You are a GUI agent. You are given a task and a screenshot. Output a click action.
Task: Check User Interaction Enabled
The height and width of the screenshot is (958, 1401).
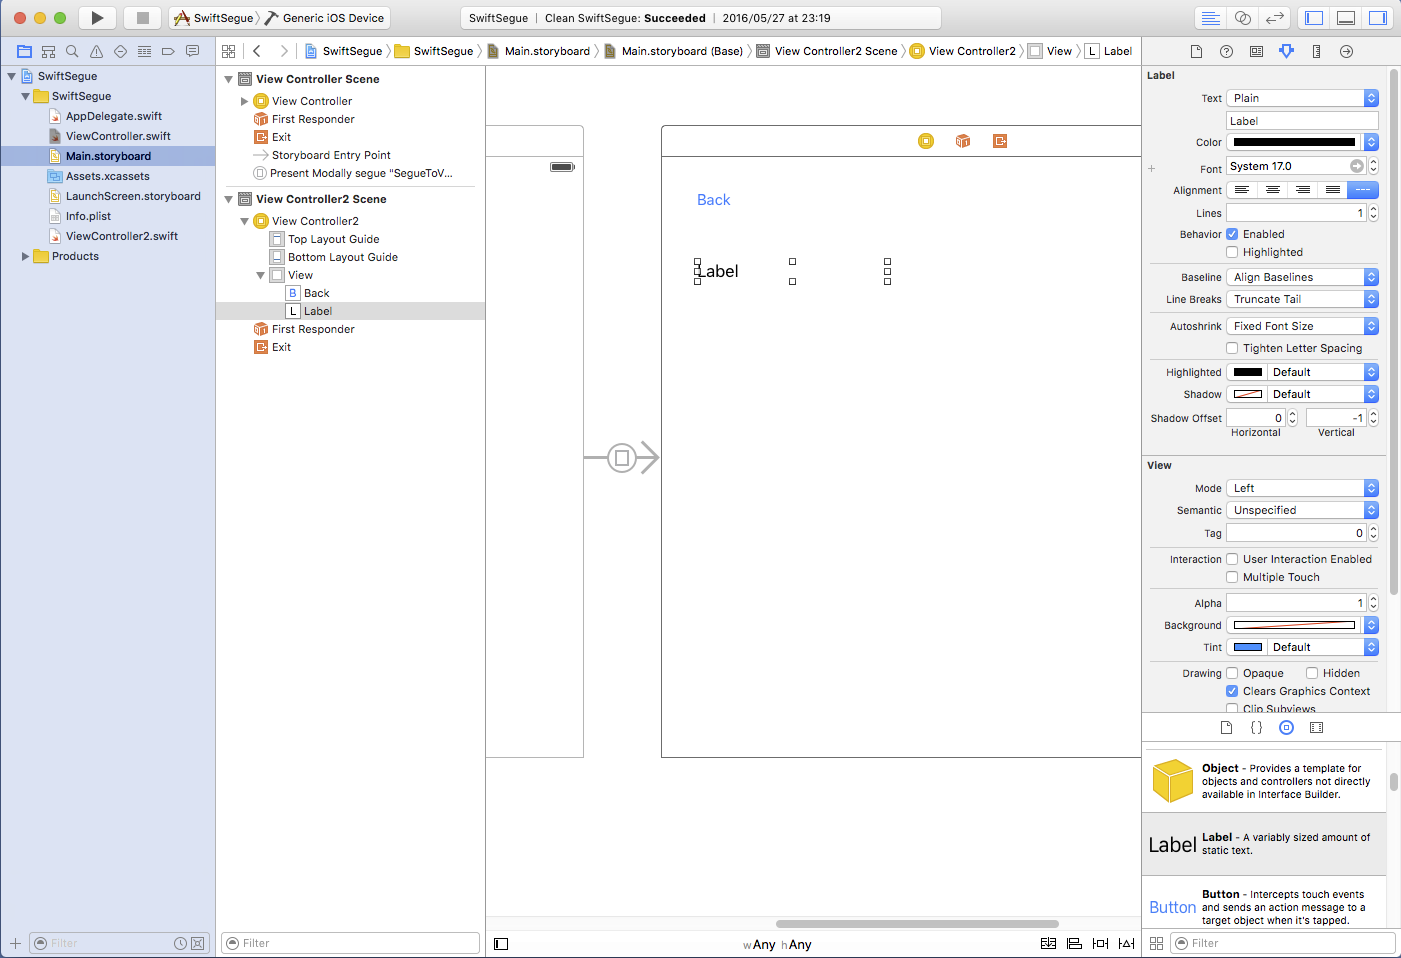[1232, 559]
